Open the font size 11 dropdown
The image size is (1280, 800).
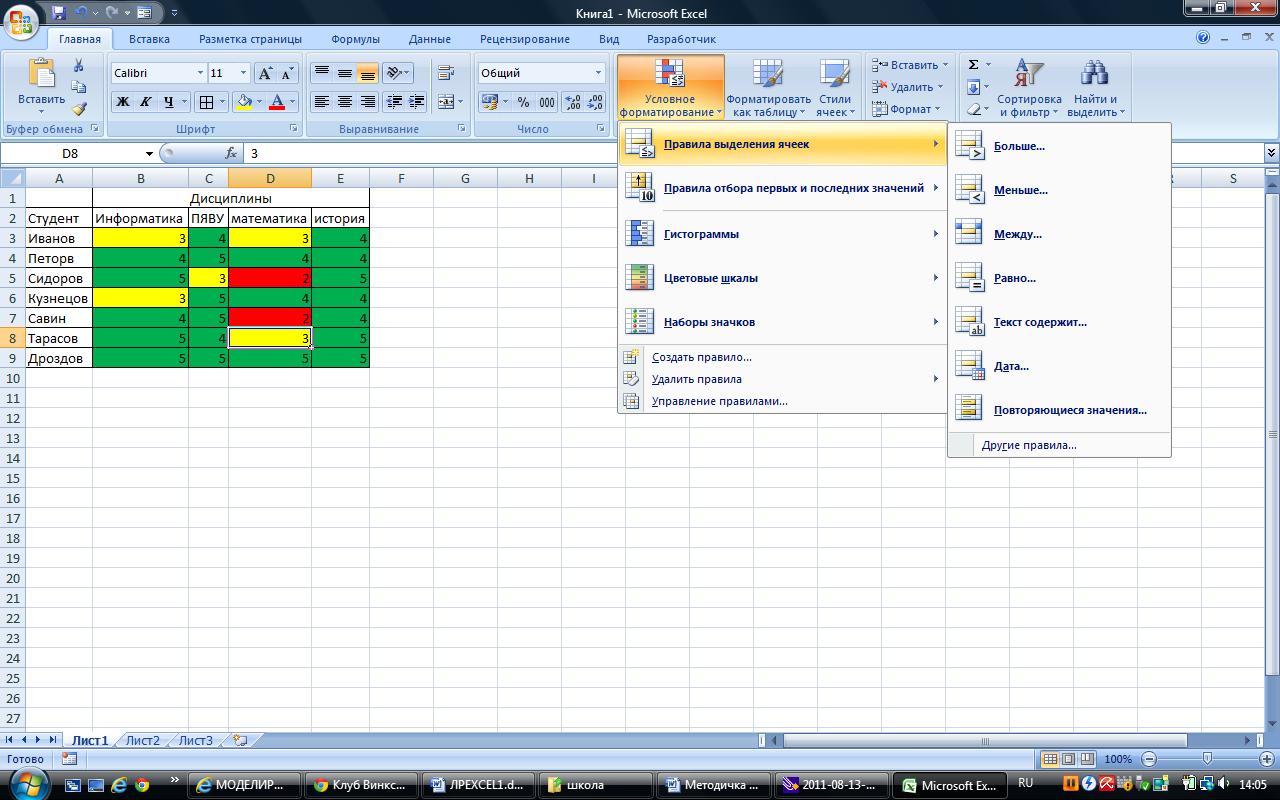pos(243,73)
